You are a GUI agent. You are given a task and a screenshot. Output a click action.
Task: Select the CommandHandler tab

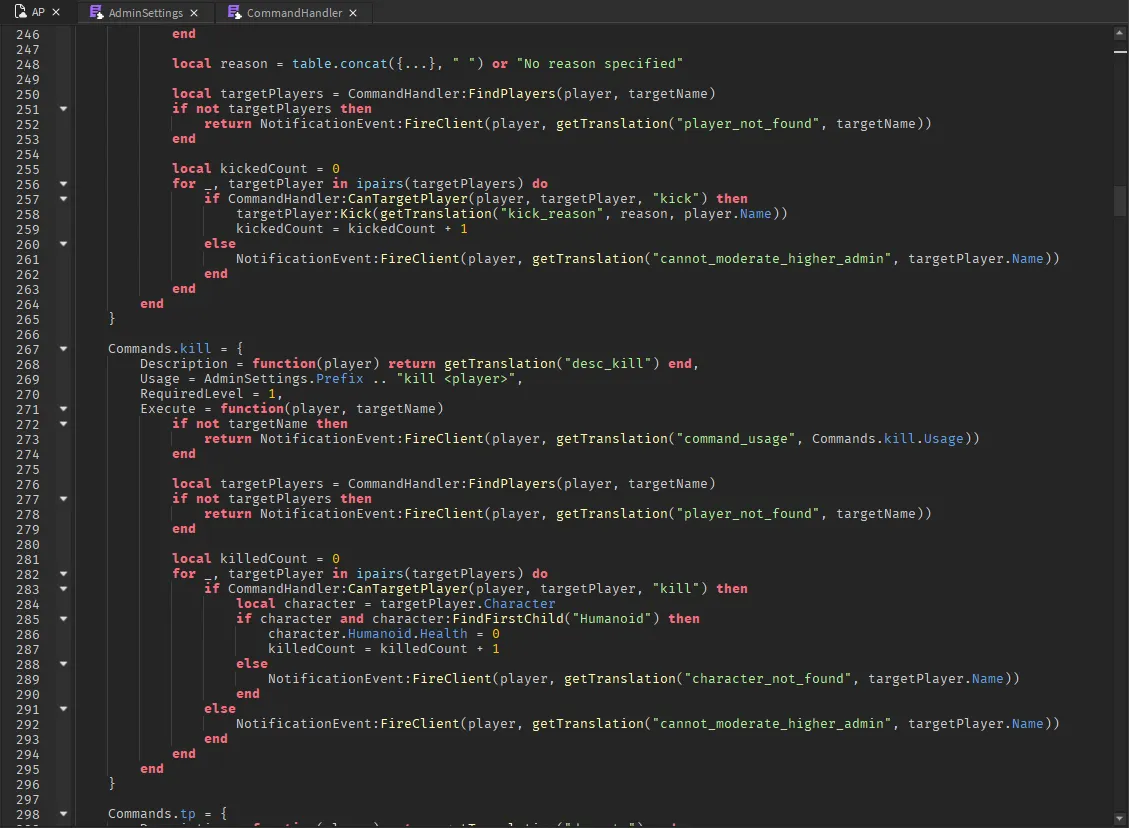294,13
